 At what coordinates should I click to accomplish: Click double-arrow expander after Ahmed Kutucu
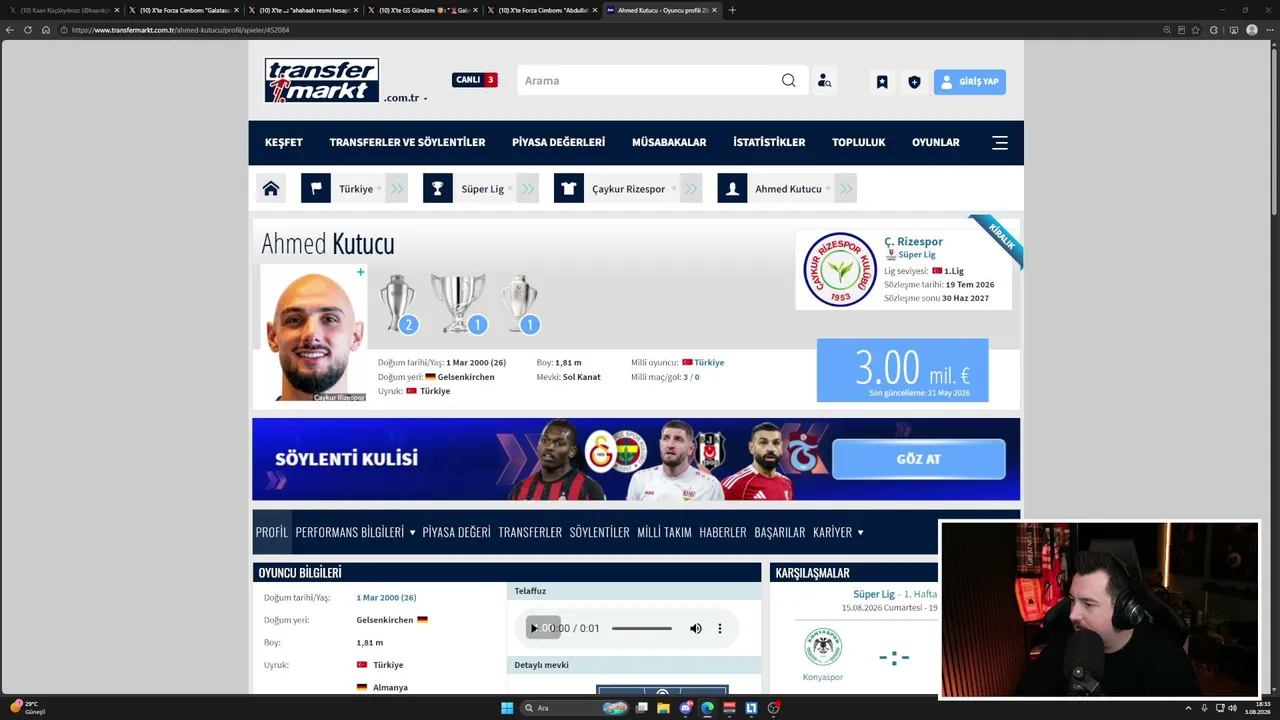pyautogui.click(x=846, y=188)
